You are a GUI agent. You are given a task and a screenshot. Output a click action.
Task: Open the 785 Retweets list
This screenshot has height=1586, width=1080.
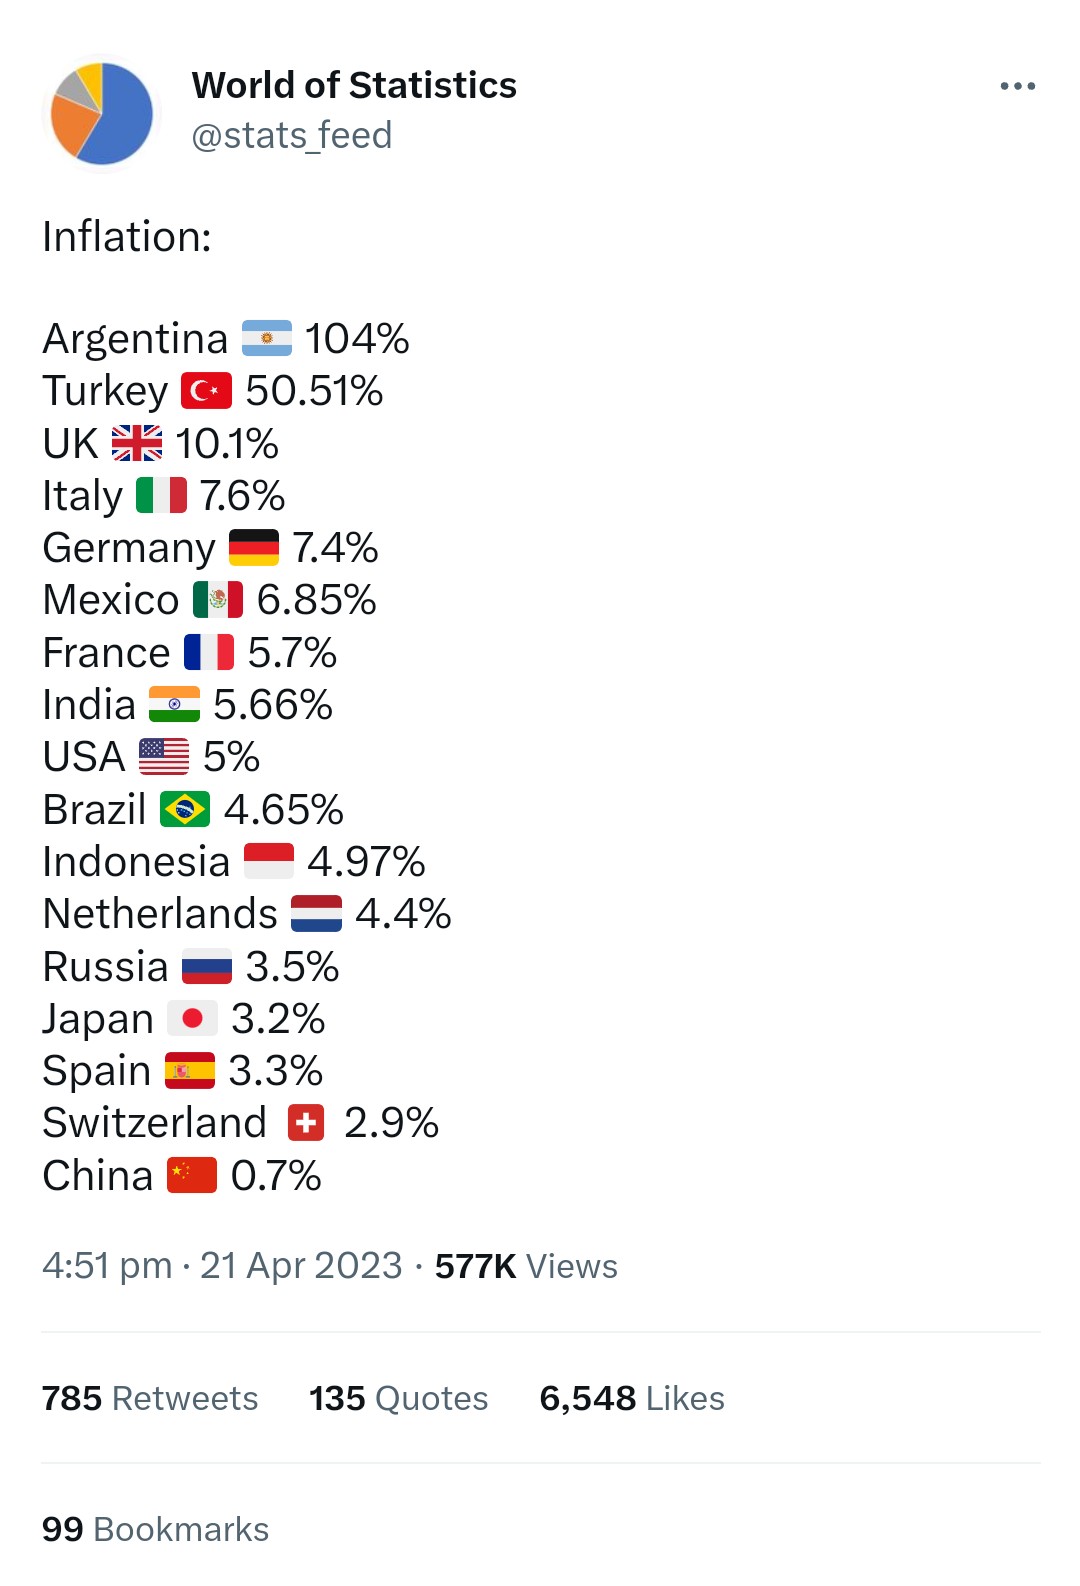[150, 1398]
